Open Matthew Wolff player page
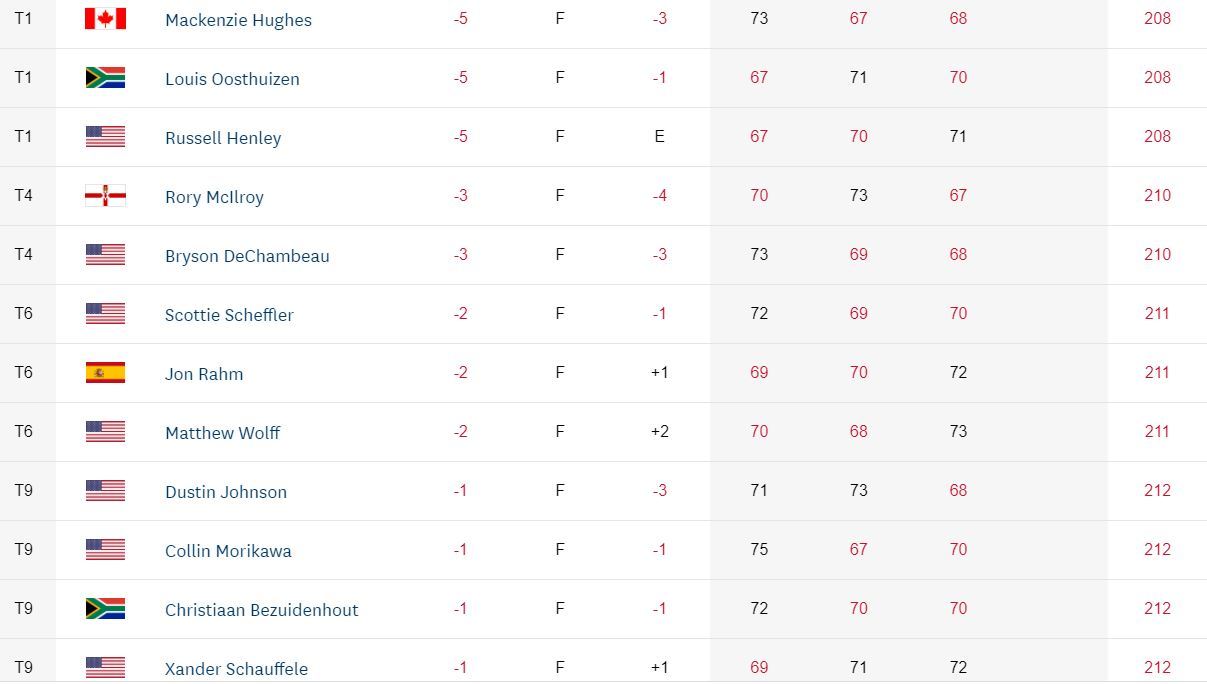This screenshot has width=1207, height=684. pos(222,433)
